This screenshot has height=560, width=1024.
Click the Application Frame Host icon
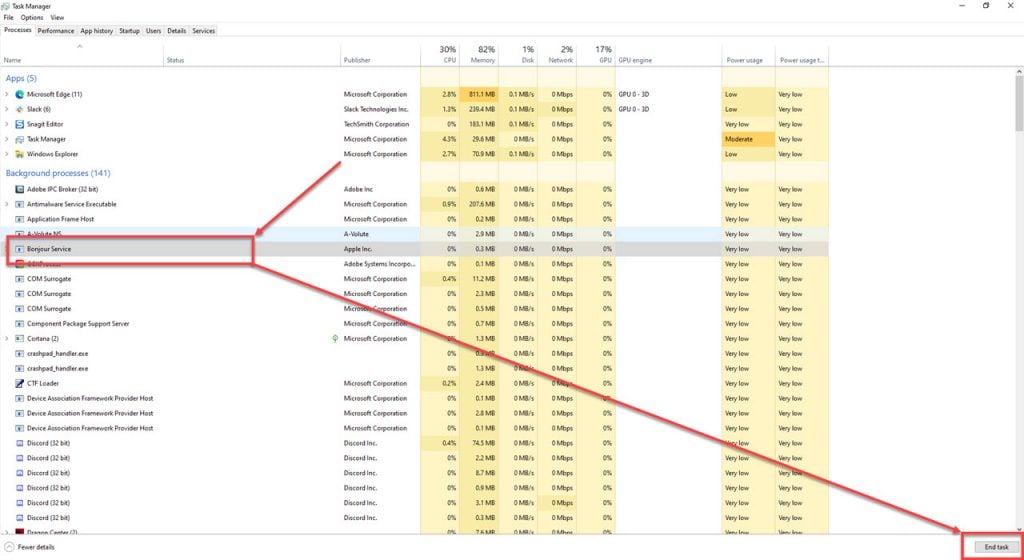20,219
